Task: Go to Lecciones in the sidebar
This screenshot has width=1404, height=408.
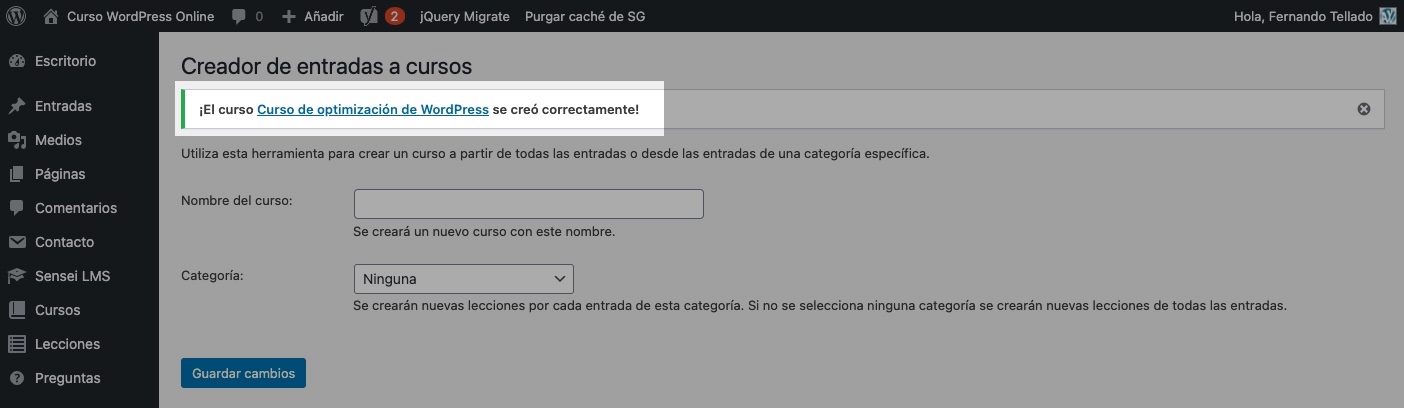Action: point(67,344)
